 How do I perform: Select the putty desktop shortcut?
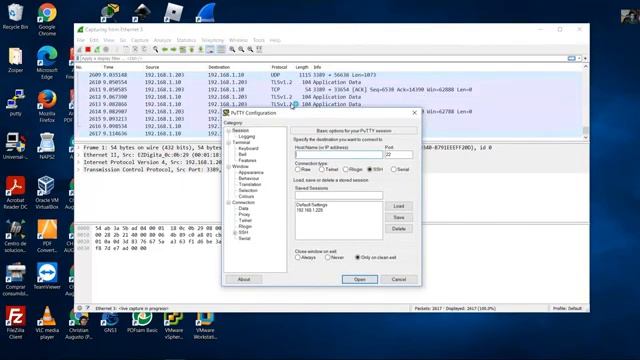pyautogui.click(x=16, y=103)
